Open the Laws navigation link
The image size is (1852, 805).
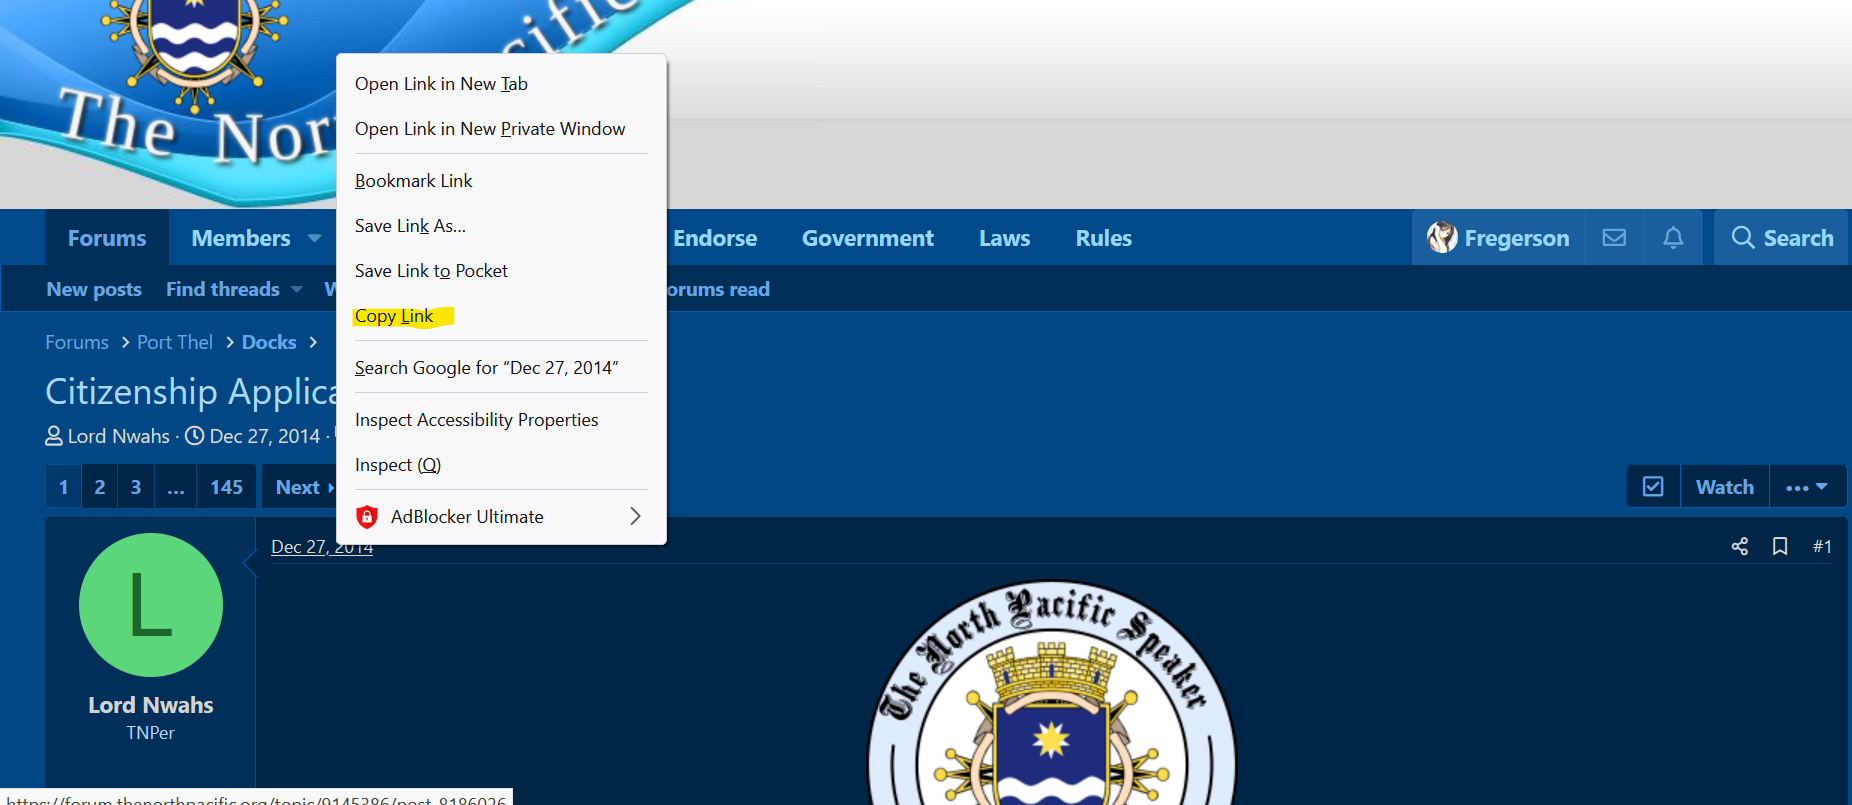pyautogui.click(x=1004, y=238)
